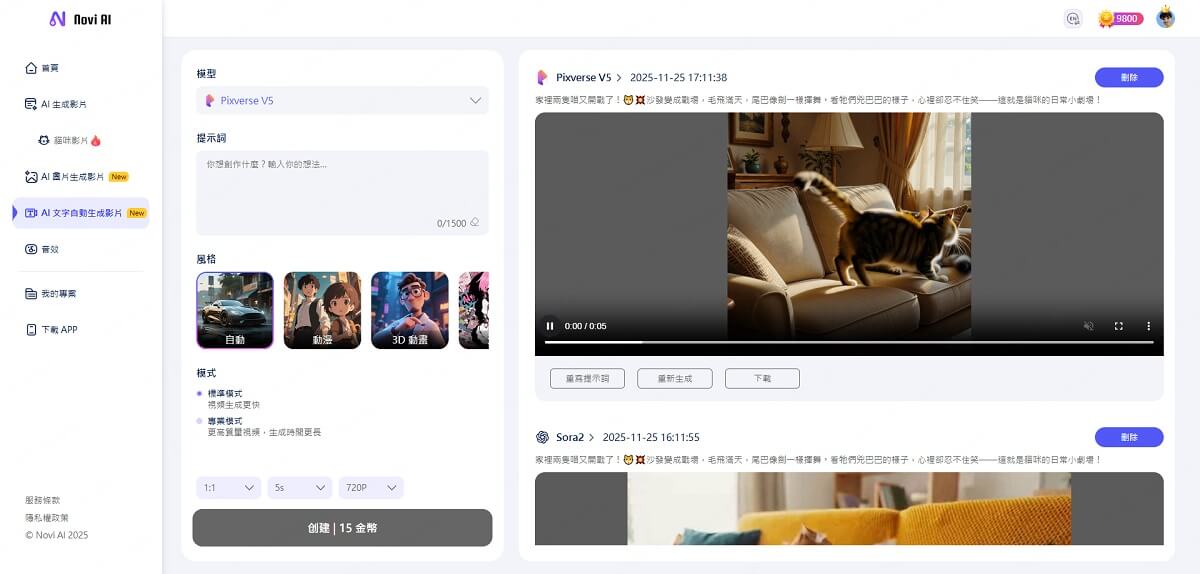
Task: Click the 我的專案 folder icon
Action: 31,294
